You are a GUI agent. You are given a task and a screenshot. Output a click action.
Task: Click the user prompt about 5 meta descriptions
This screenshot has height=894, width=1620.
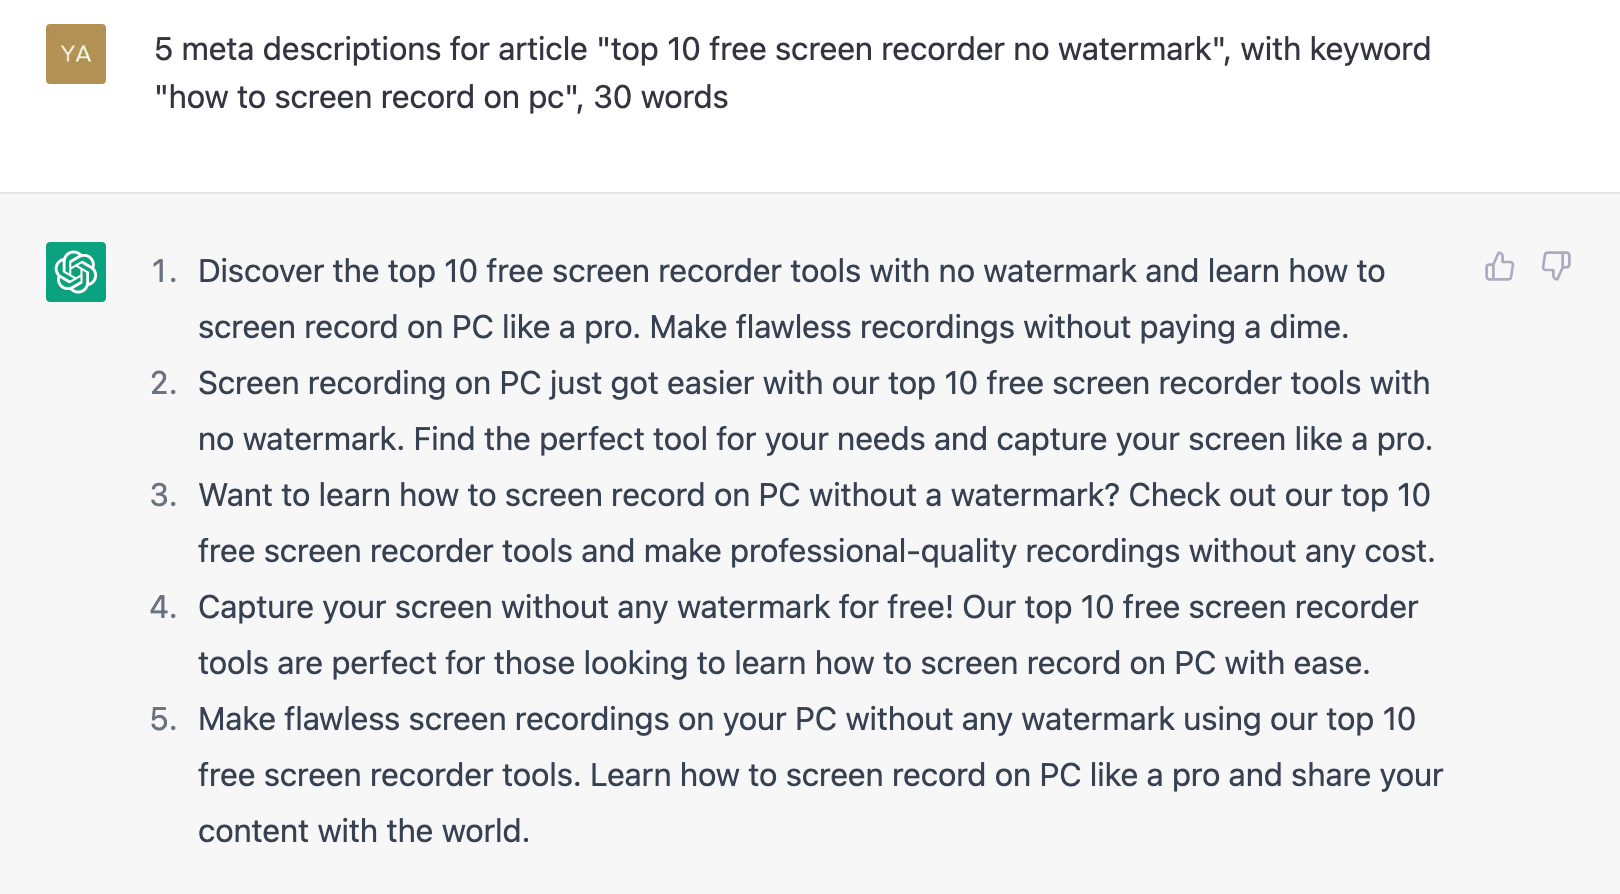792,73
